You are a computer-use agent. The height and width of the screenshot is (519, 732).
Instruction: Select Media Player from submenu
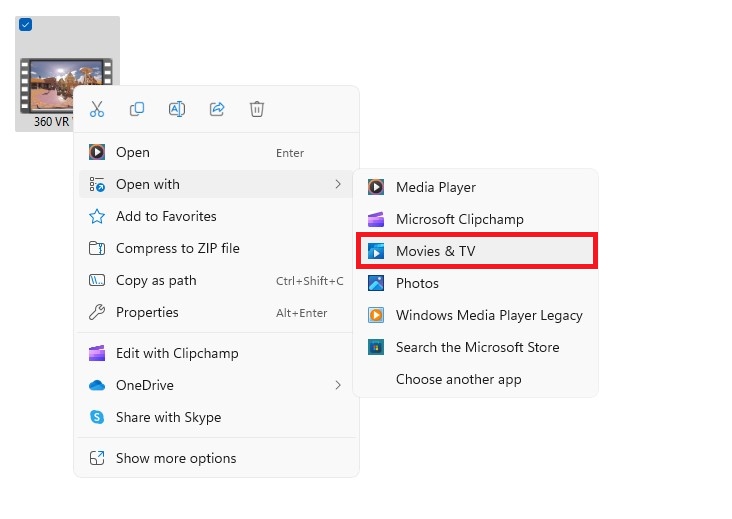pos(476,187)
